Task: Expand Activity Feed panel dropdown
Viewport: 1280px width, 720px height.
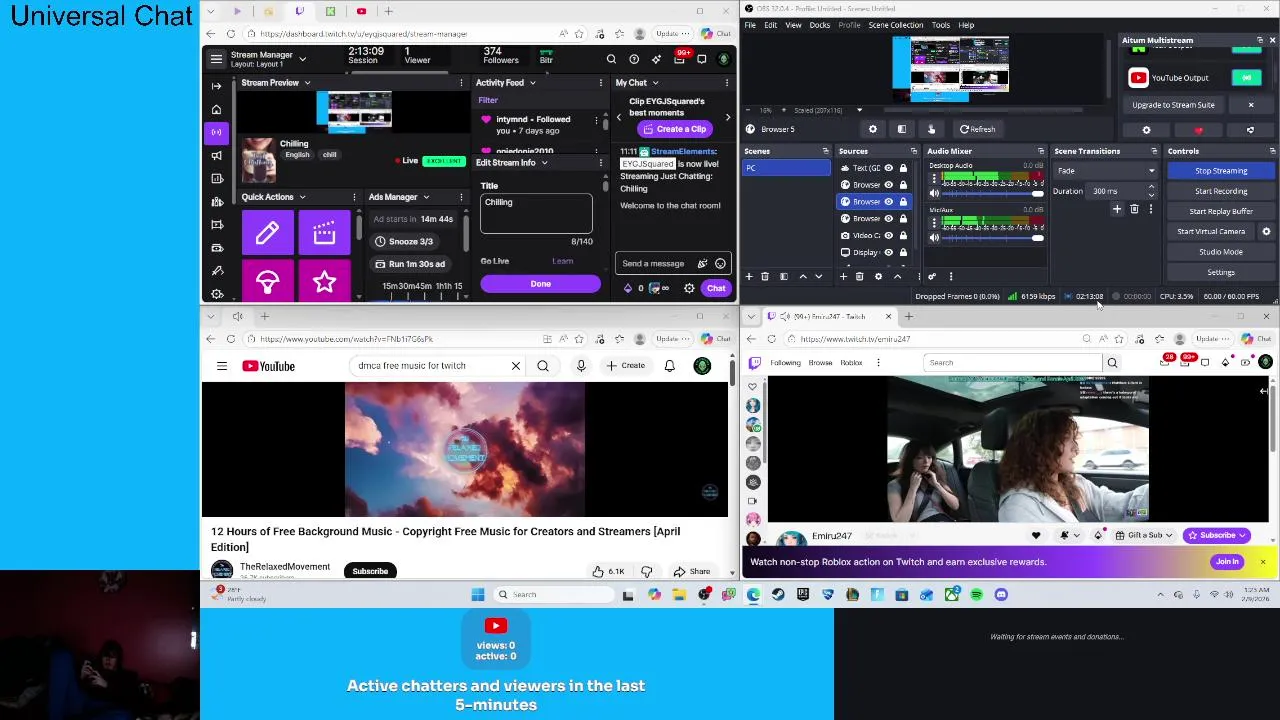Action: [x=532, y=83]
